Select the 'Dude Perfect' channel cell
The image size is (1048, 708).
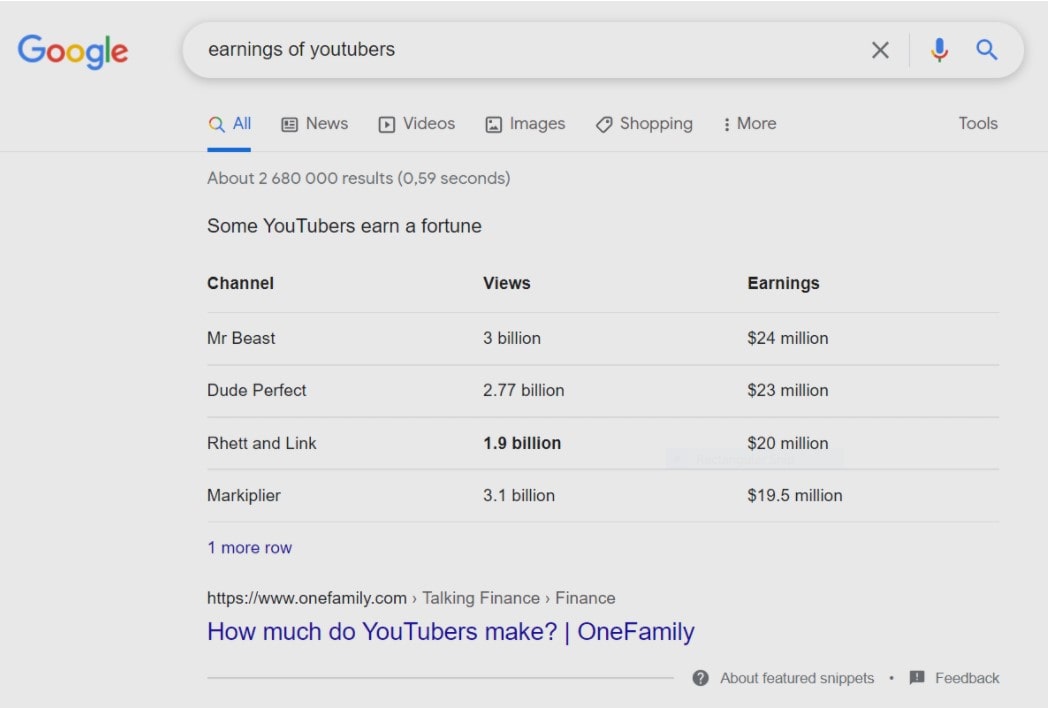pyautogui.click(x=257, y=390)
